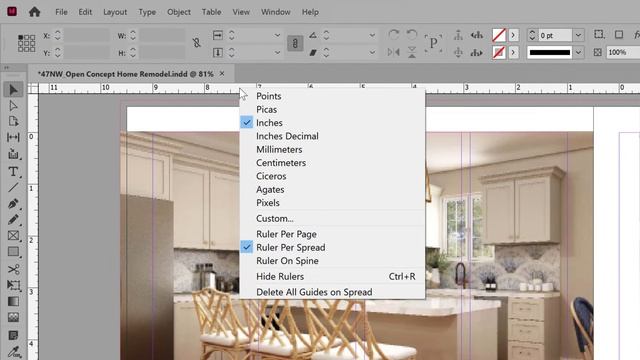Click the Flip Vertical icon
640x360 pixels.
[x=412, y=52]
